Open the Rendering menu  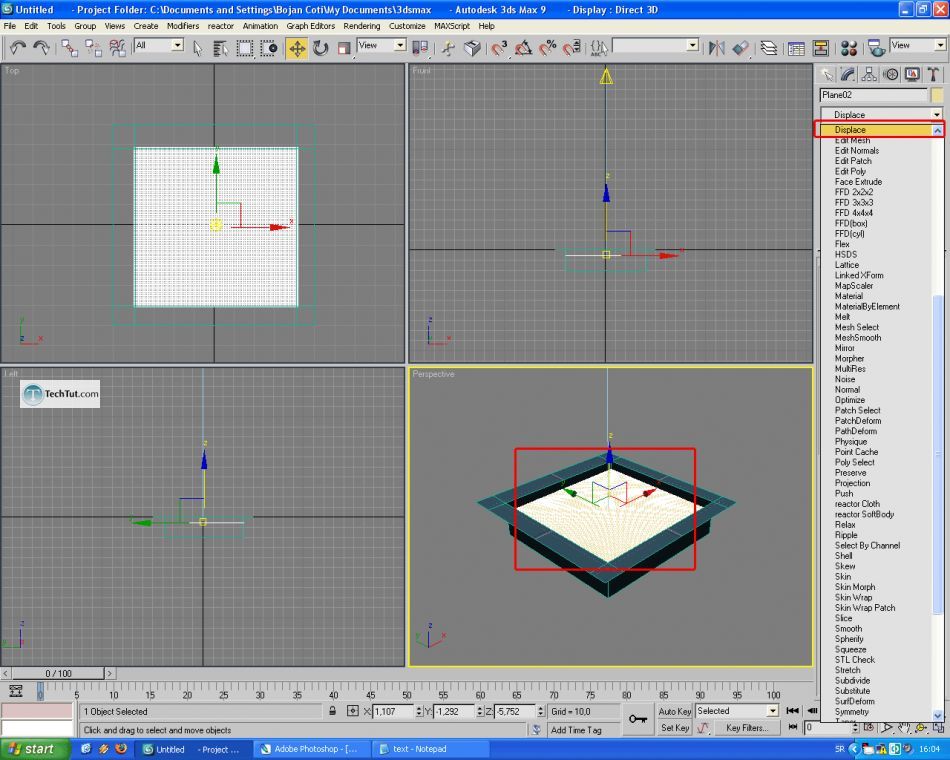click(x=362, y=26)
